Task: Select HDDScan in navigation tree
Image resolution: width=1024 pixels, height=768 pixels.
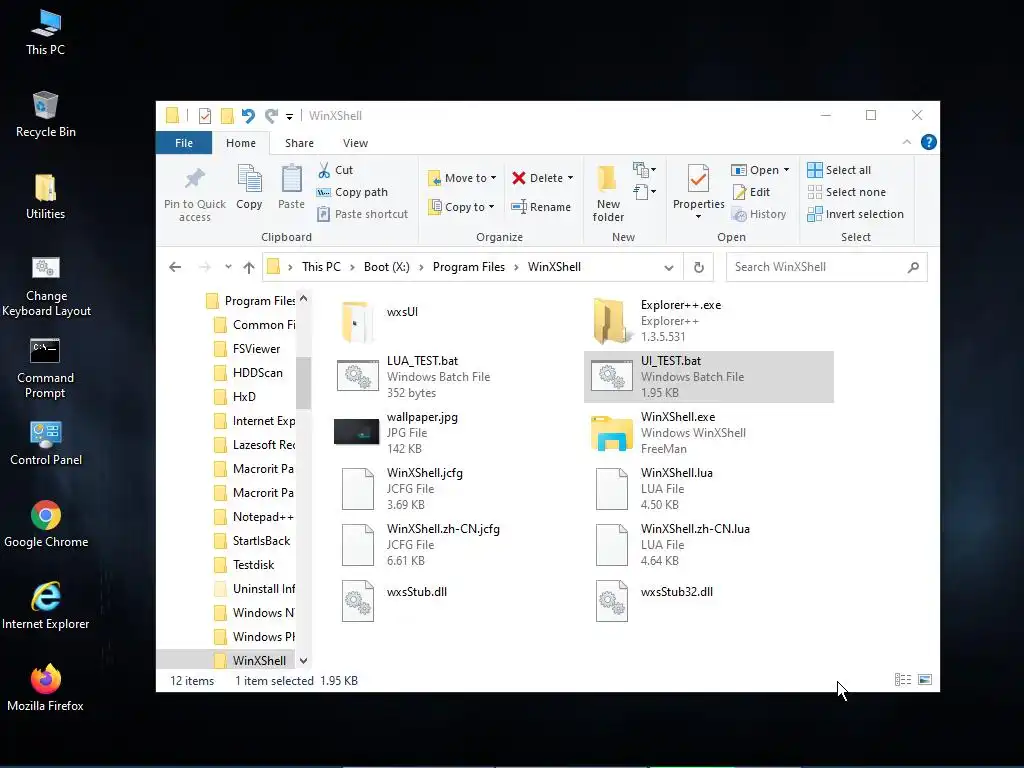Action: [x=257, y=373]
